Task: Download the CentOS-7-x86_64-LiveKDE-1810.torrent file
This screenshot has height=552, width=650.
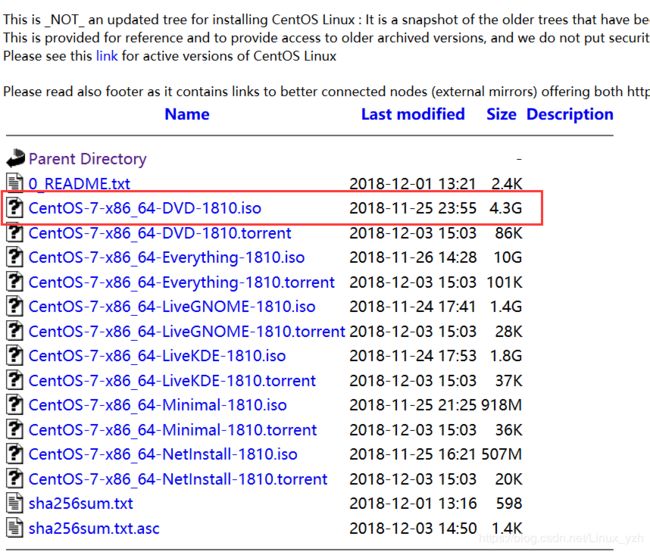Action: point(172,380)
